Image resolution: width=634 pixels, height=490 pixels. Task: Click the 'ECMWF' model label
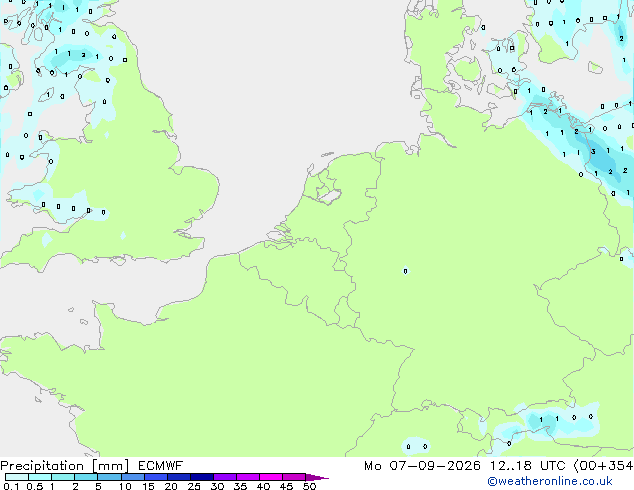160,466
